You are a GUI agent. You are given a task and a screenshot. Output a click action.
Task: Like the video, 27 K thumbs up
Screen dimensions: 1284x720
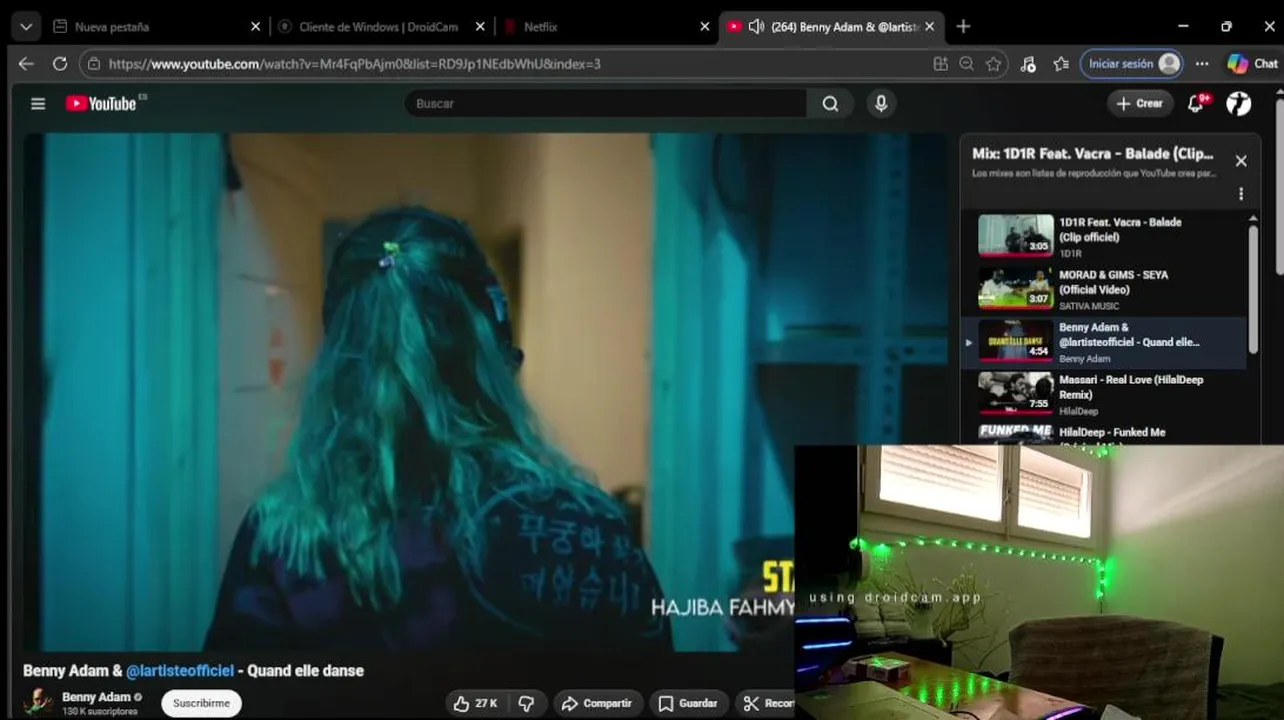(x=476, y=703)
